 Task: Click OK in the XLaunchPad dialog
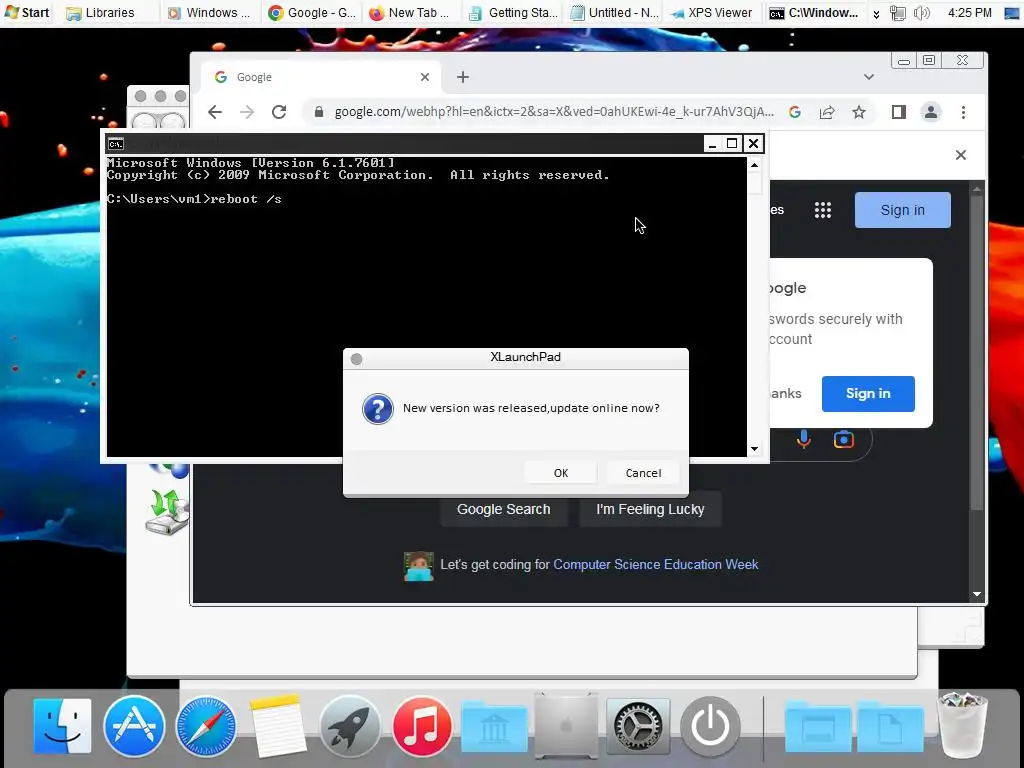point(561,473)
